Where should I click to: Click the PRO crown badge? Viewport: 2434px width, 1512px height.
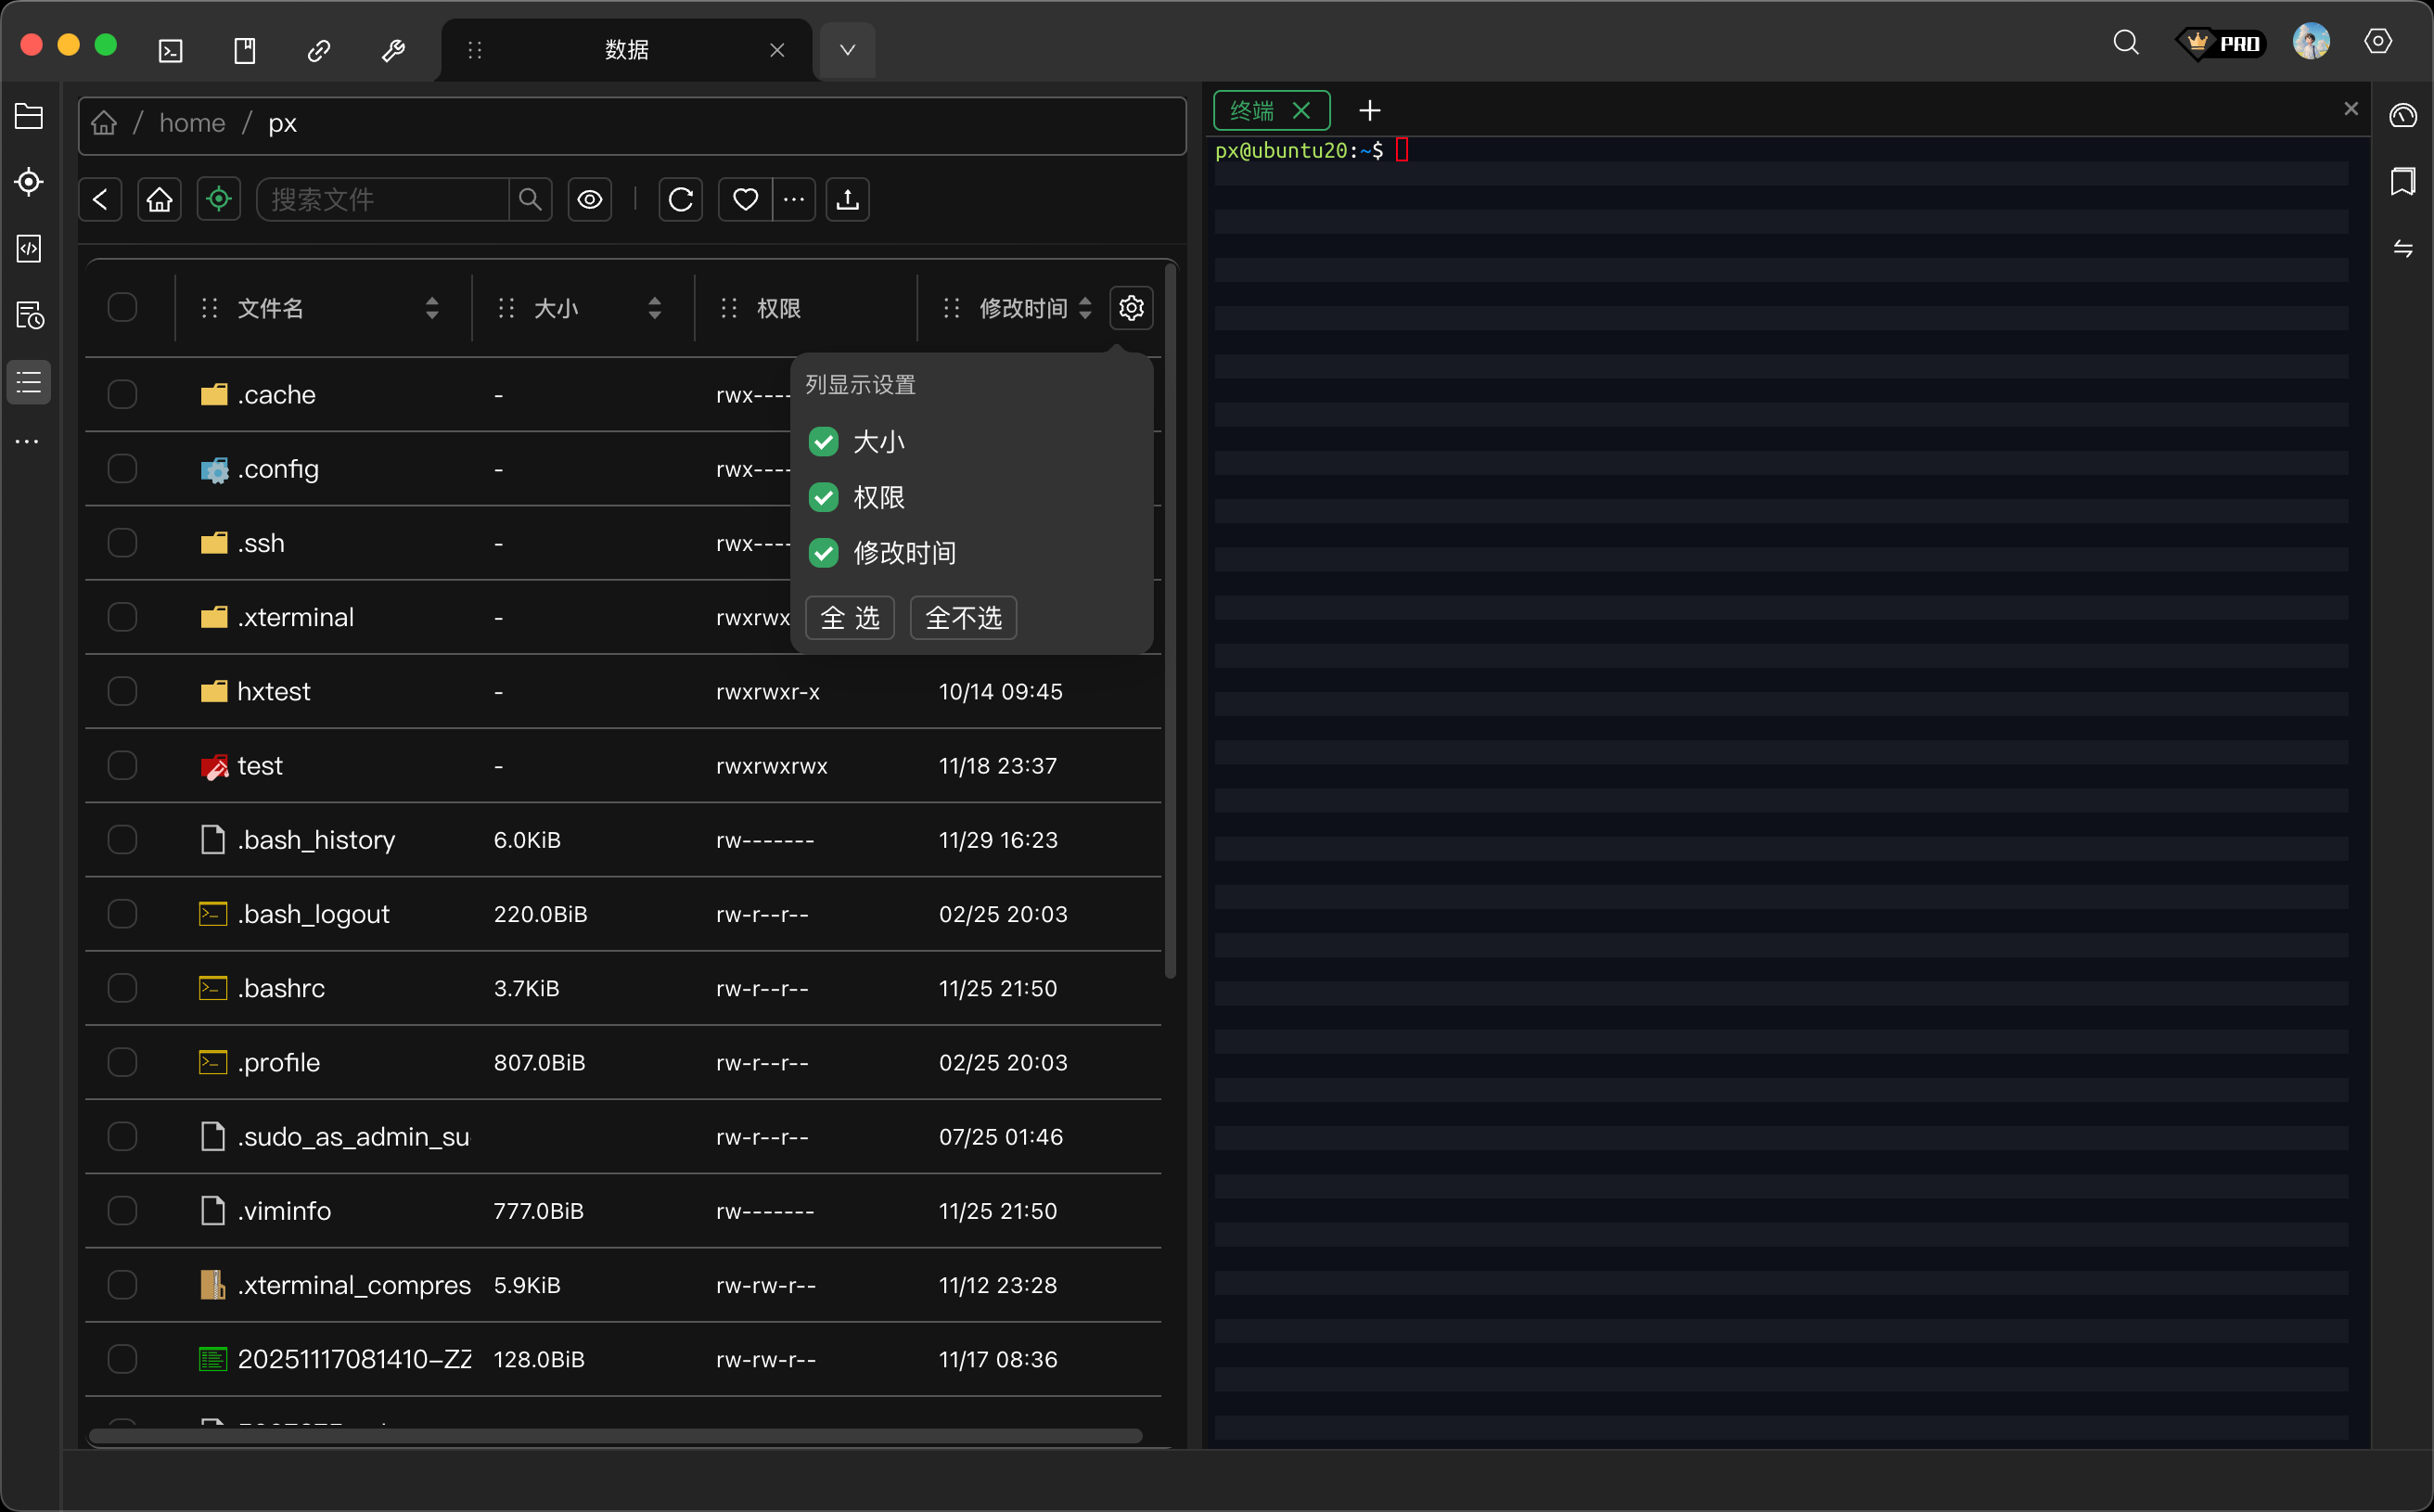coord(2221,44)
